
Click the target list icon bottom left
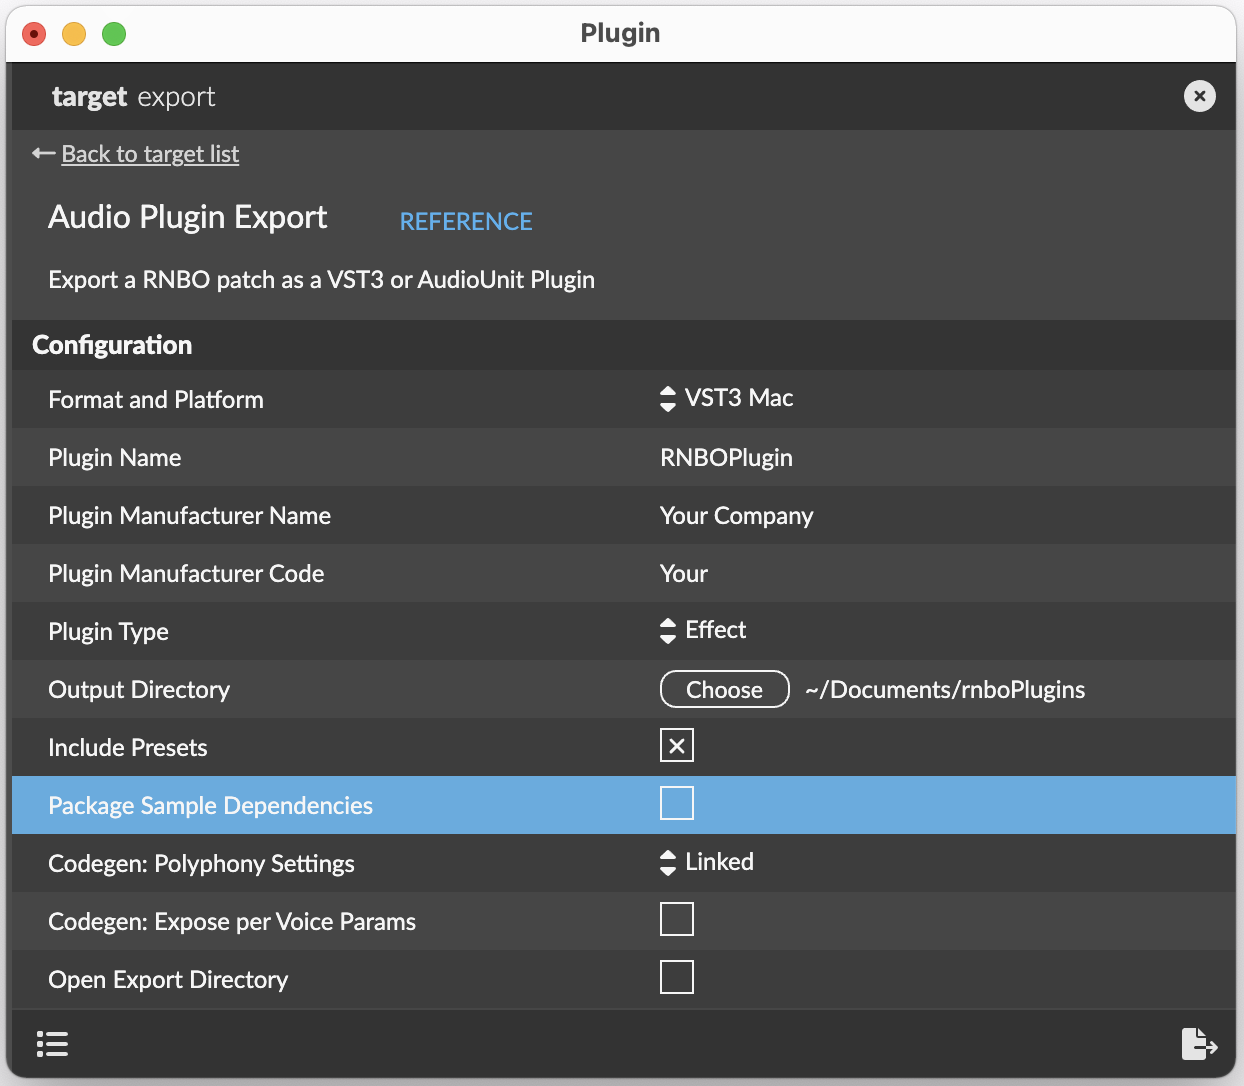(x=52, y=1043)
